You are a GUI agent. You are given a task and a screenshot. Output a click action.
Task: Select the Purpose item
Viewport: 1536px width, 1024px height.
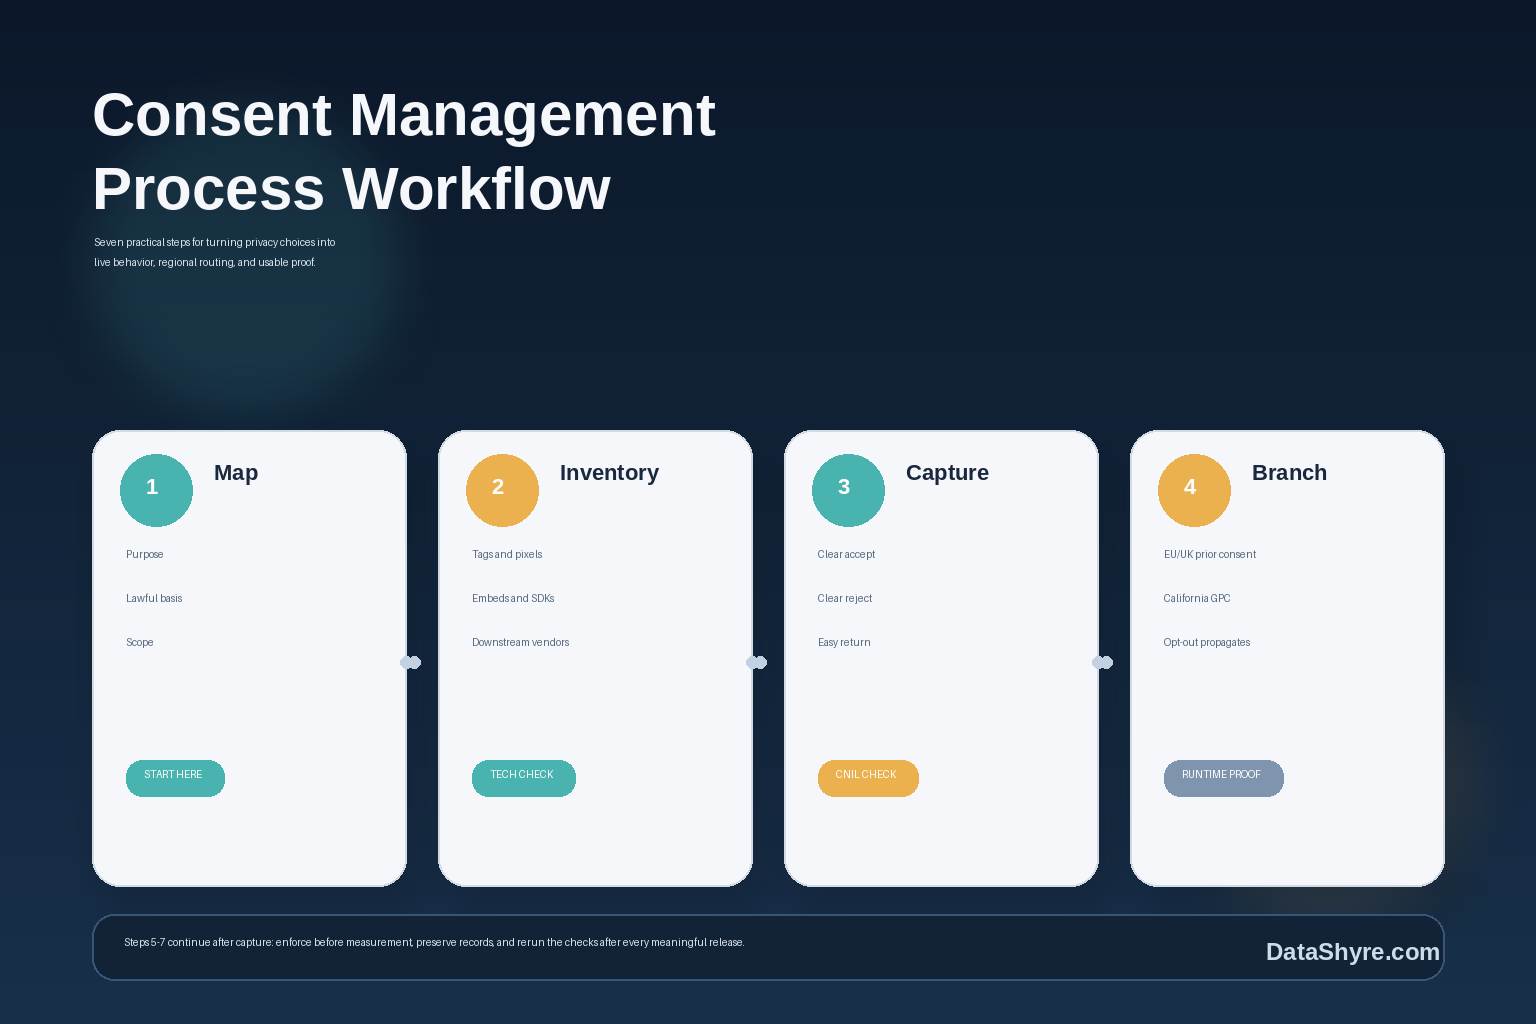pyautogui.click(x=145, y=554)
